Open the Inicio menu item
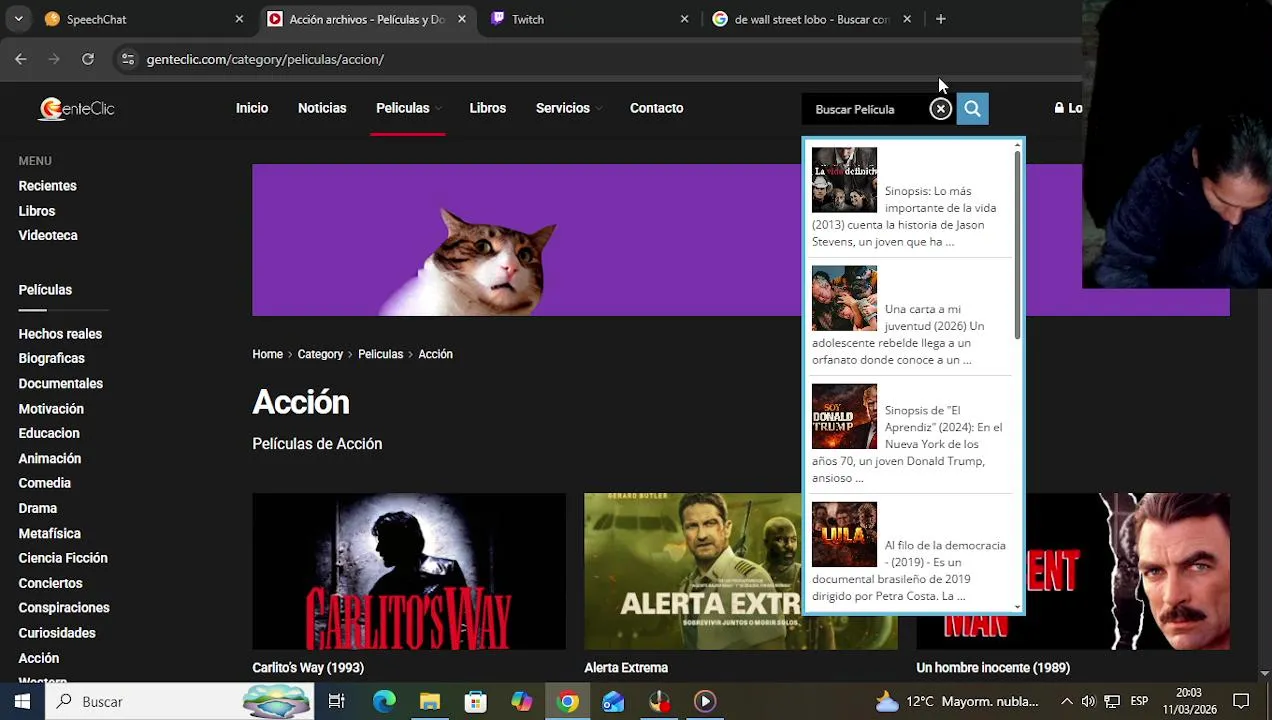 [252, 108]
